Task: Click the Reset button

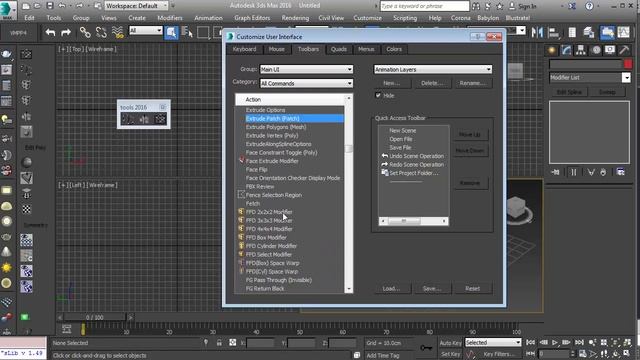Action: point(473,289)
